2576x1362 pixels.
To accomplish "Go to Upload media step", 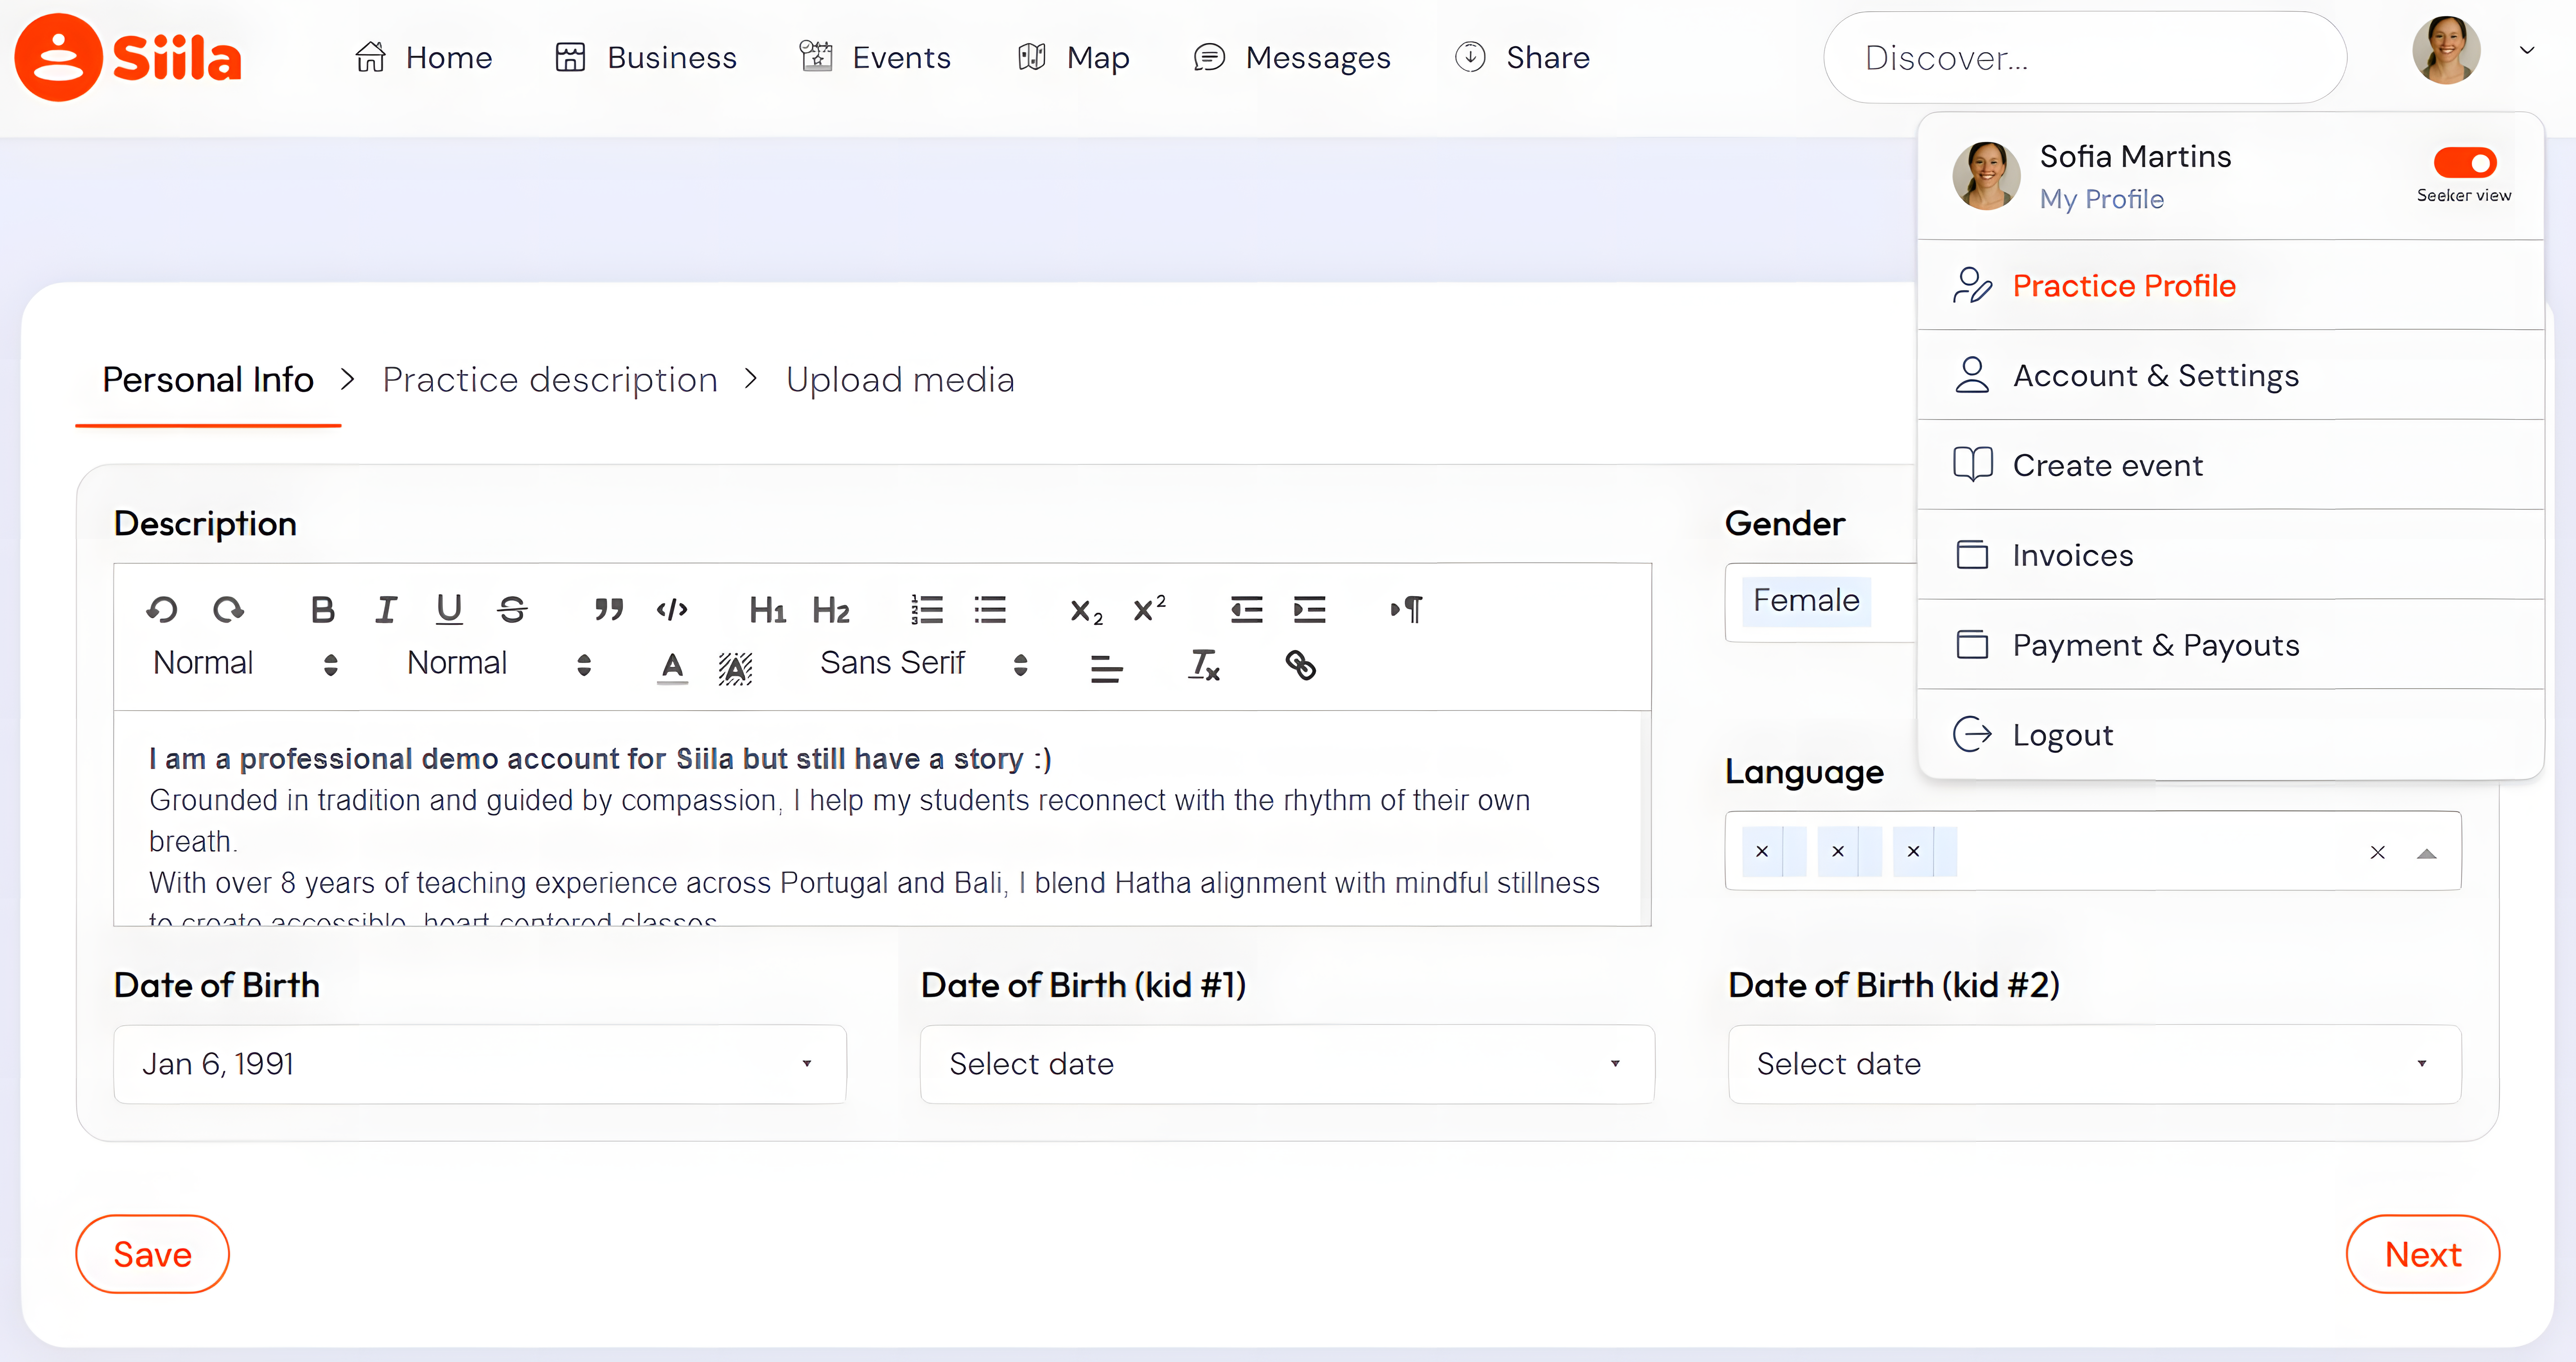I will coord(900,380).
